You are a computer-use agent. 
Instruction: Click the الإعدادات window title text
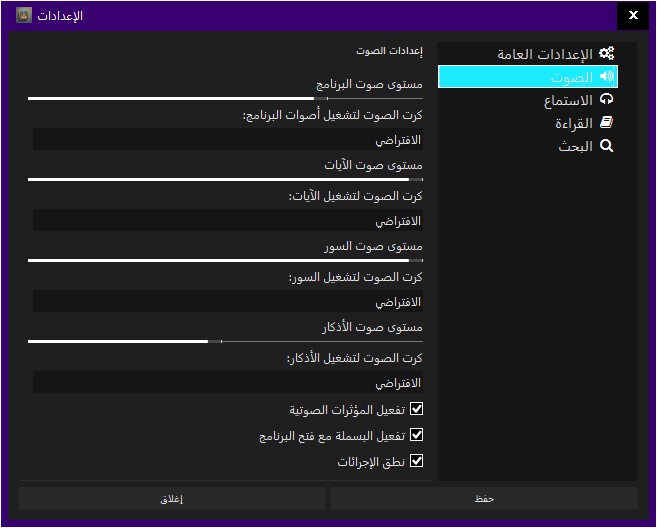pos(60,16)
